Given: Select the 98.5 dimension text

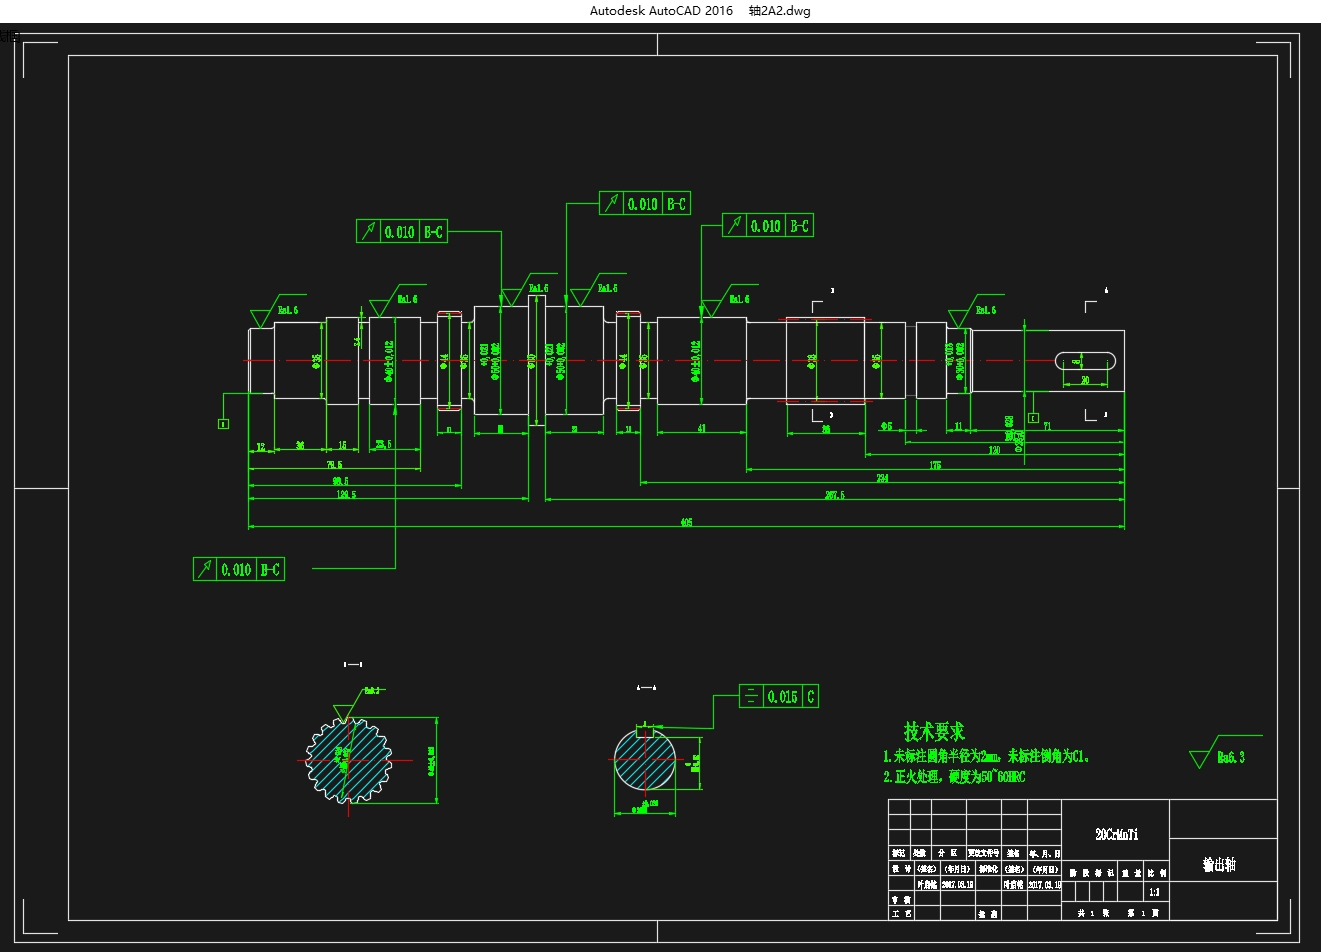Looking at the screenshot, I should [340, 481].
